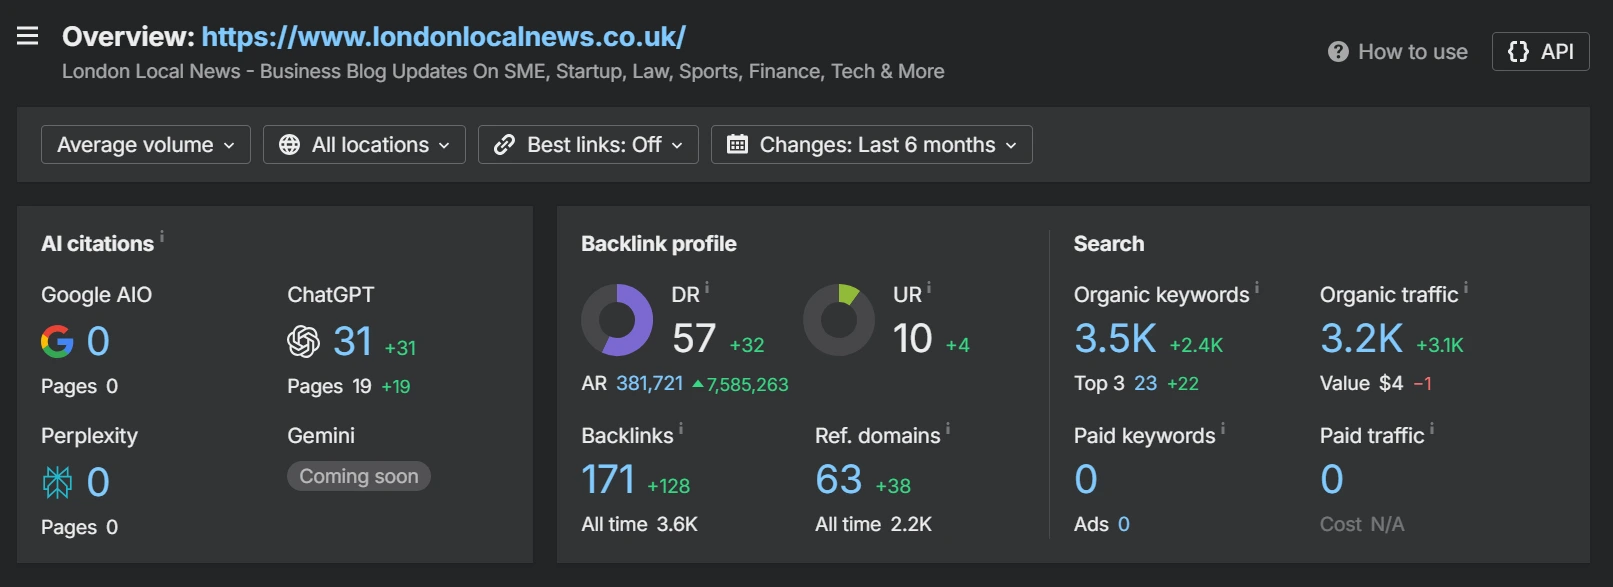The image size is (1613, 587).
Task: Open the Organic keywords value 3.5K
Action: tap(1116, 338)
